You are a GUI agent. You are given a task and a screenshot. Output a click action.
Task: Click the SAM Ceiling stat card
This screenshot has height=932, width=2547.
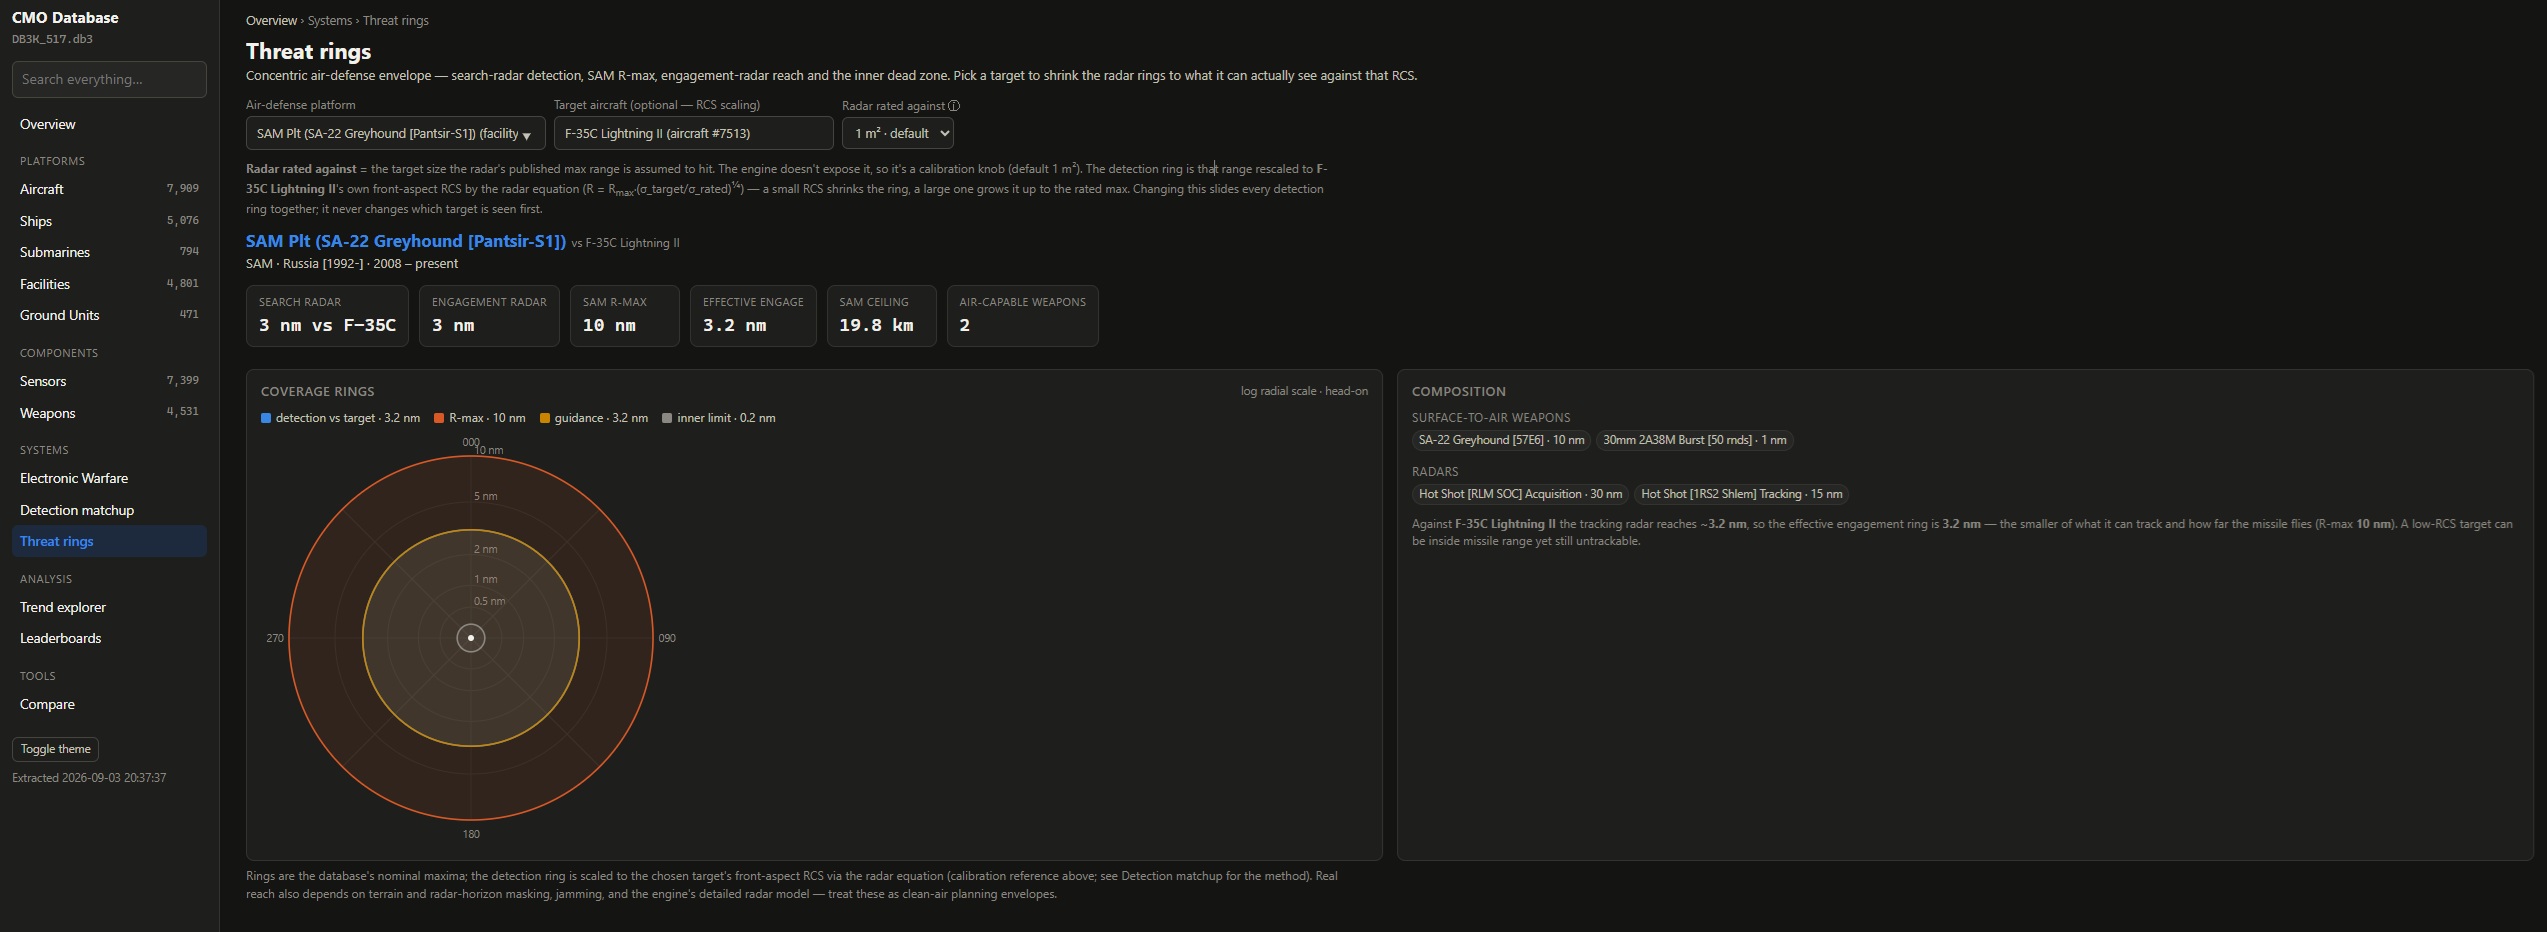[x=882, y=316]
